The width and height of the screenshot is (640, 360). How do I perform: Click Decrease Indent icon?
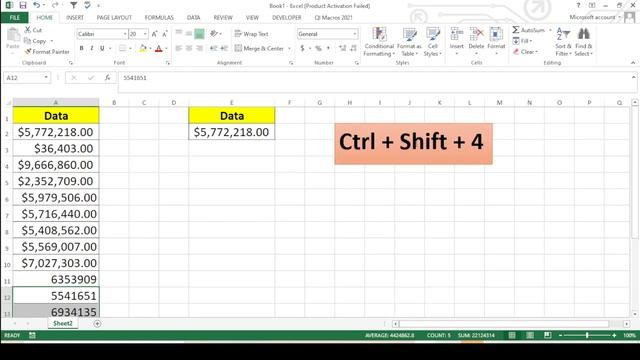click(213, 48)
